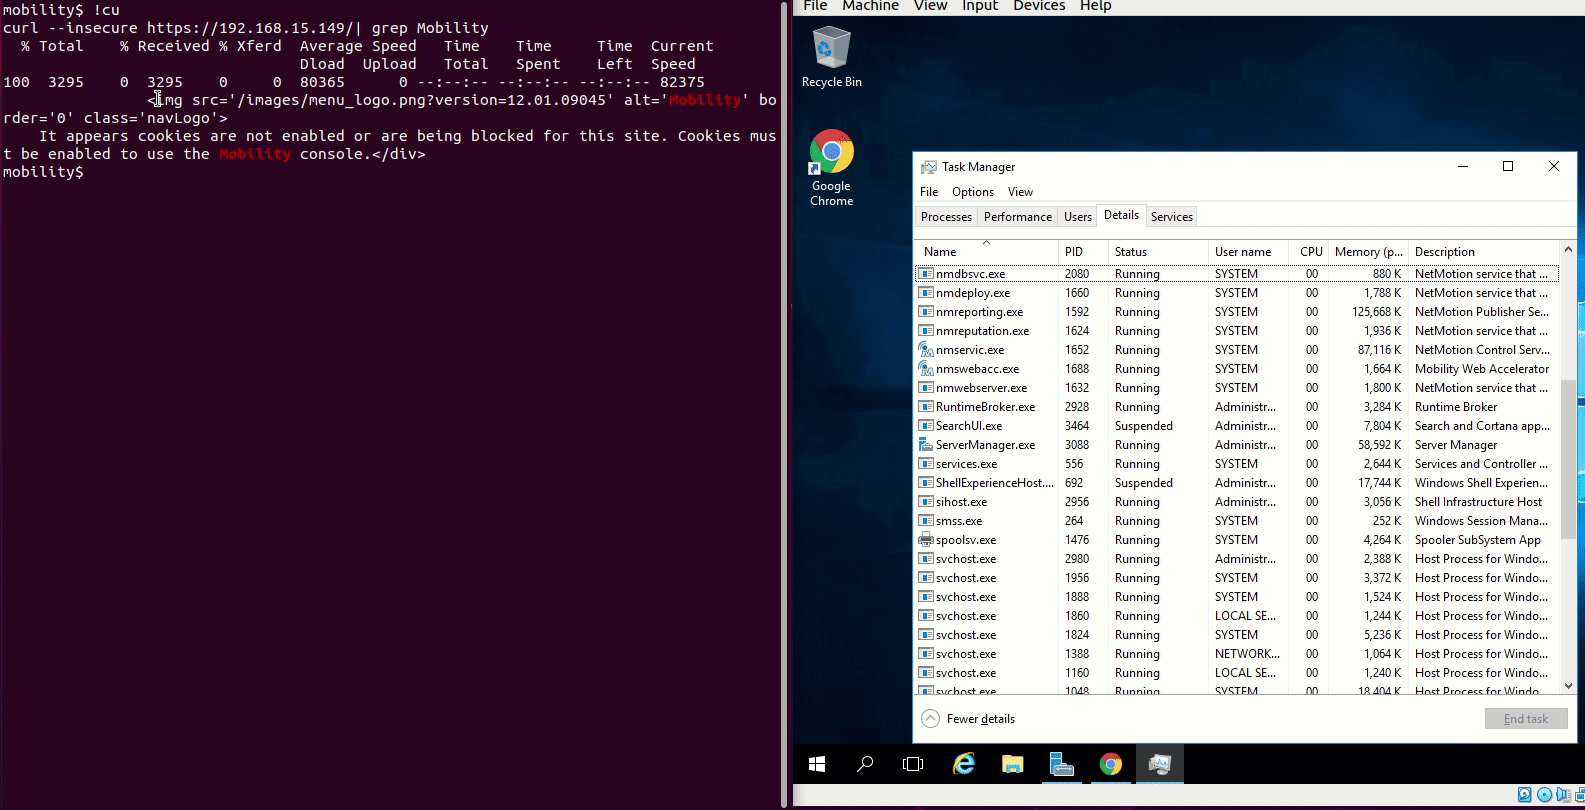The width and height of the screenshot is (1585, 810).
Task: Click the taskbar search magnifier icon
Action: pos(865,764)
